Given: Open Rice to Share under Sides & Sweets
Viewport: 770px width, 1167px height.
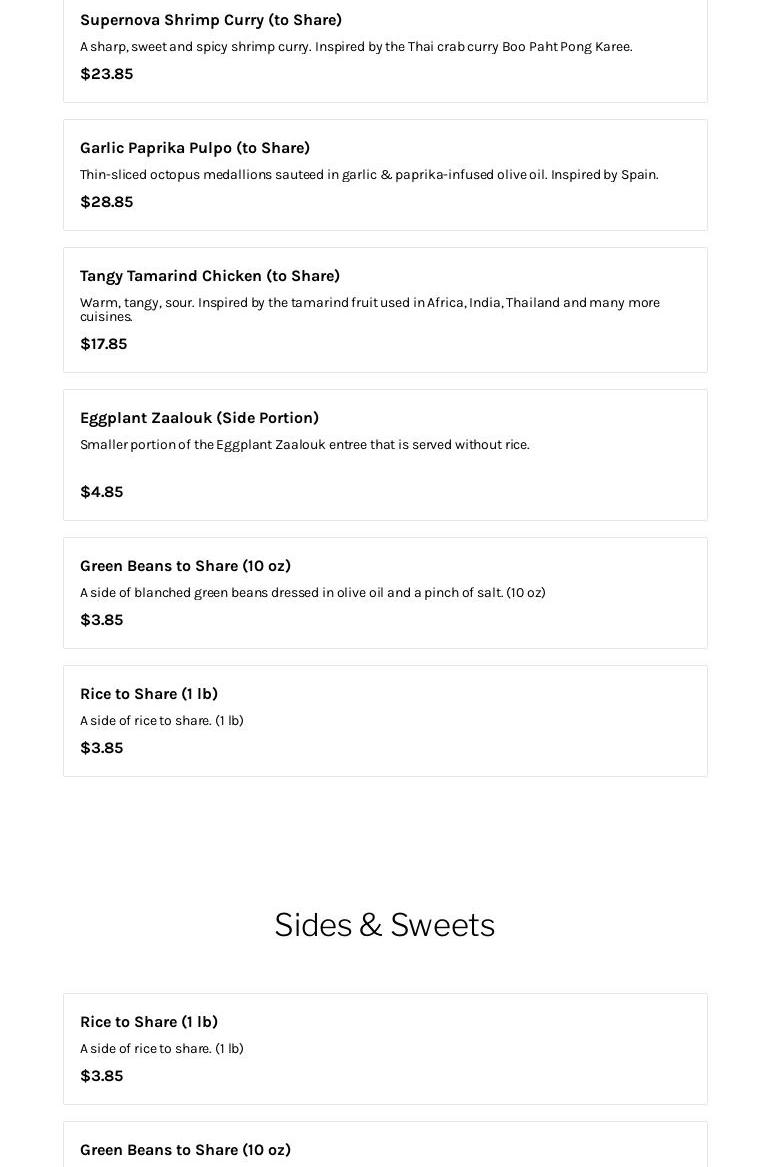Looking at the screenshot, I should click(x=149, y=1022).
